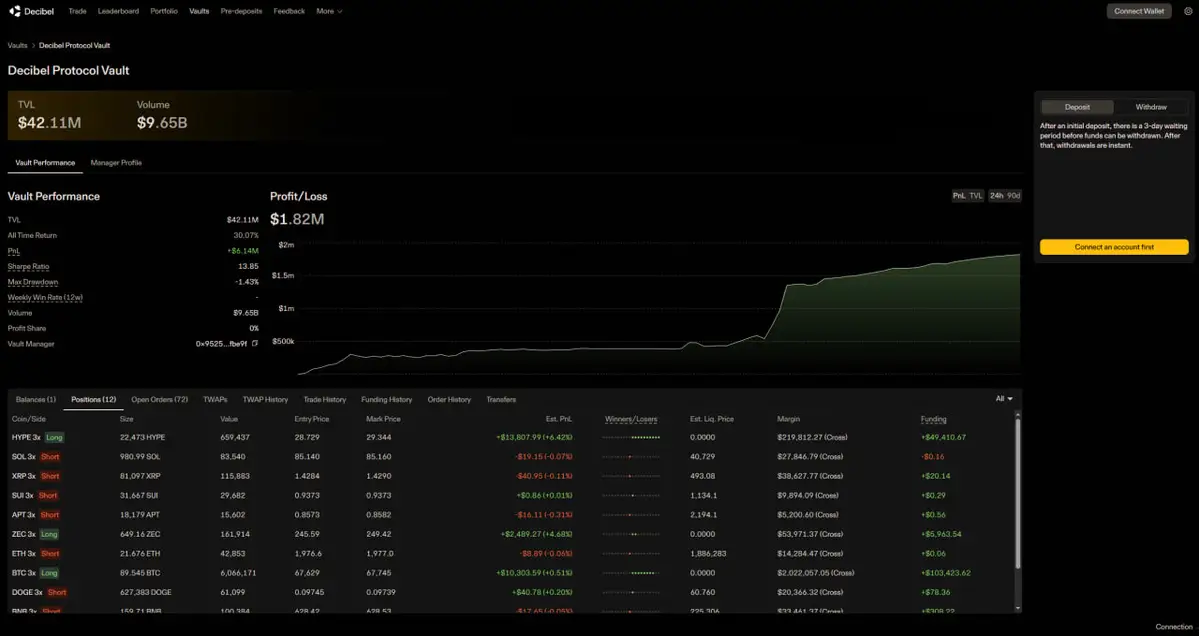
Task: Go to Leaderboard in the navigation bar
Action: coord(118,11)
